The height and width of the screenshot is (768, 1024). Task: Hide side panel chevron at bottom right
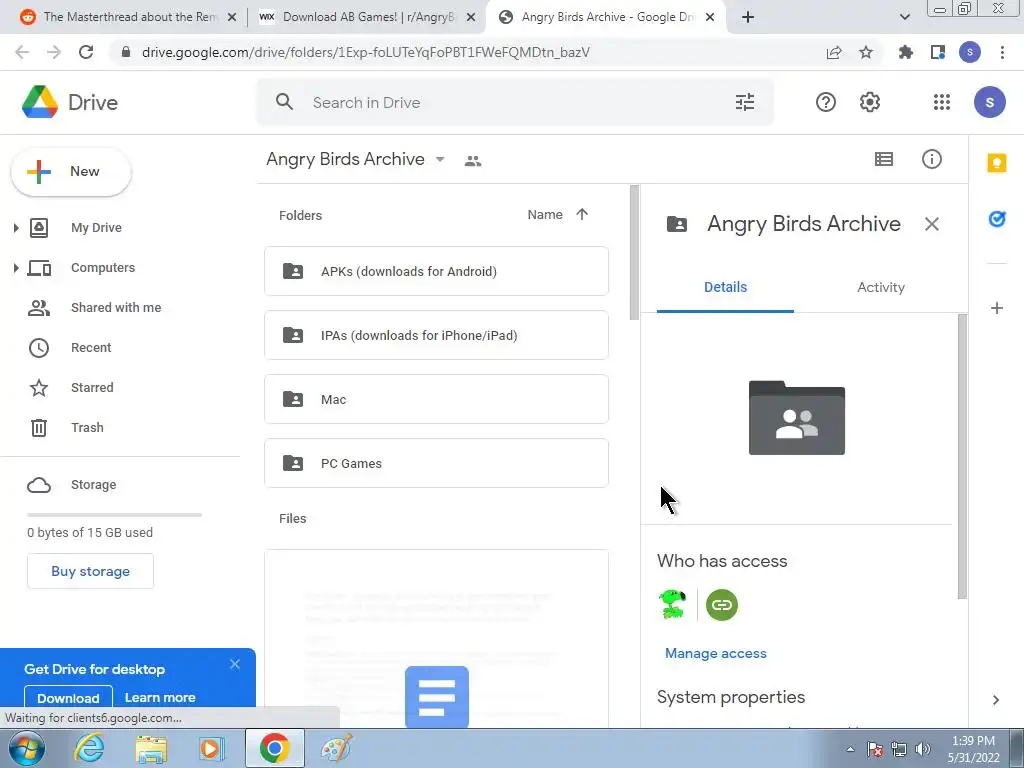click(996, 700)
